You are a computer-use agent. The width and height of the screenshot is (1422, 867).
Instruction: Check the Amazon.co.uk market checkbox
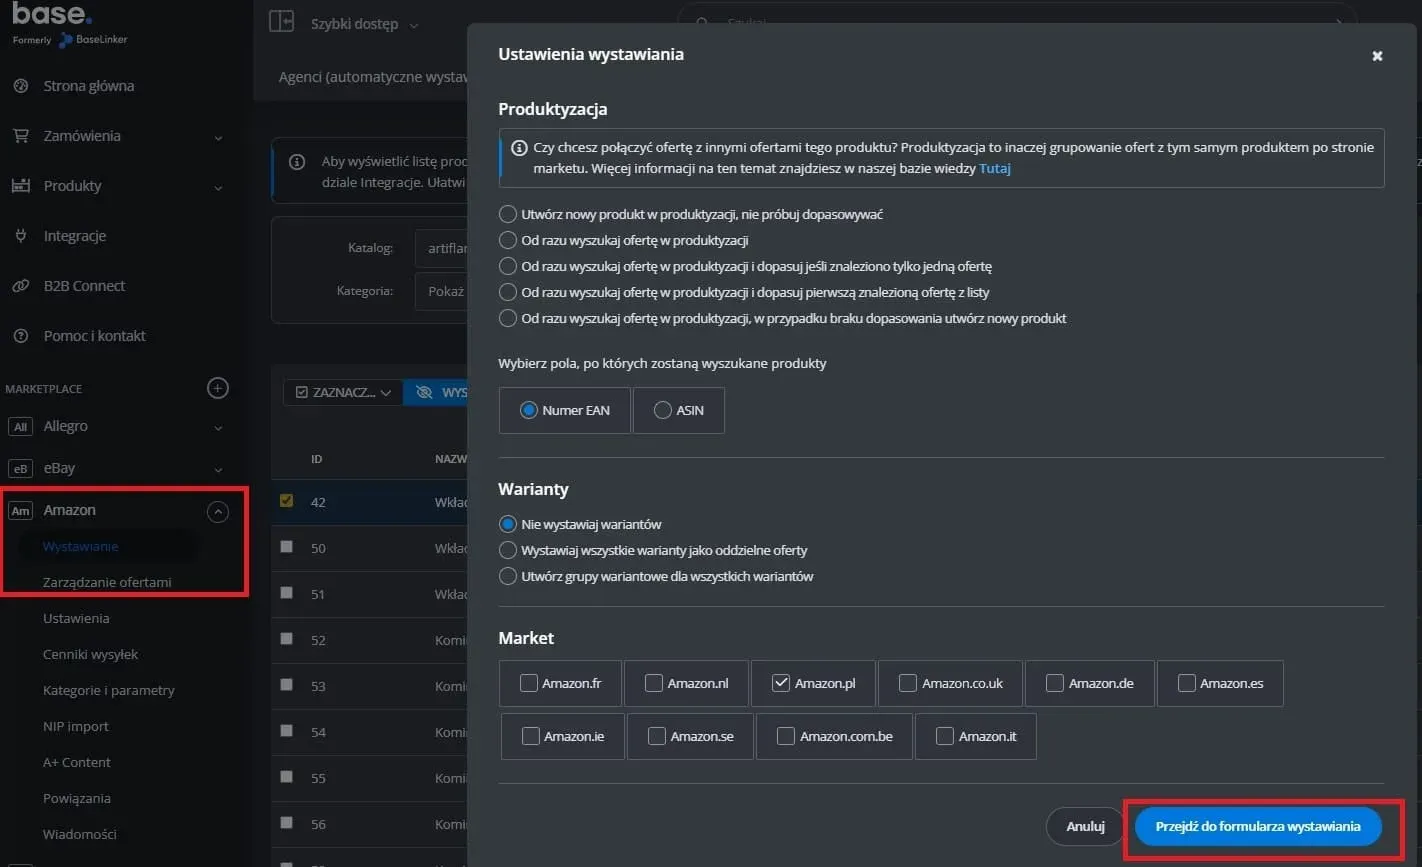point(908,683)
